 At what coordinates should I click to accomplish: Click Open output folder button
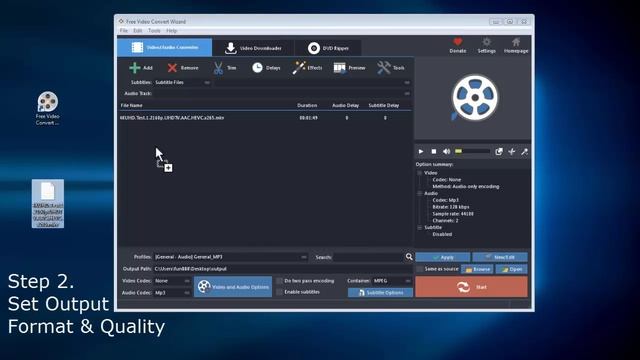tap(511, 269)
